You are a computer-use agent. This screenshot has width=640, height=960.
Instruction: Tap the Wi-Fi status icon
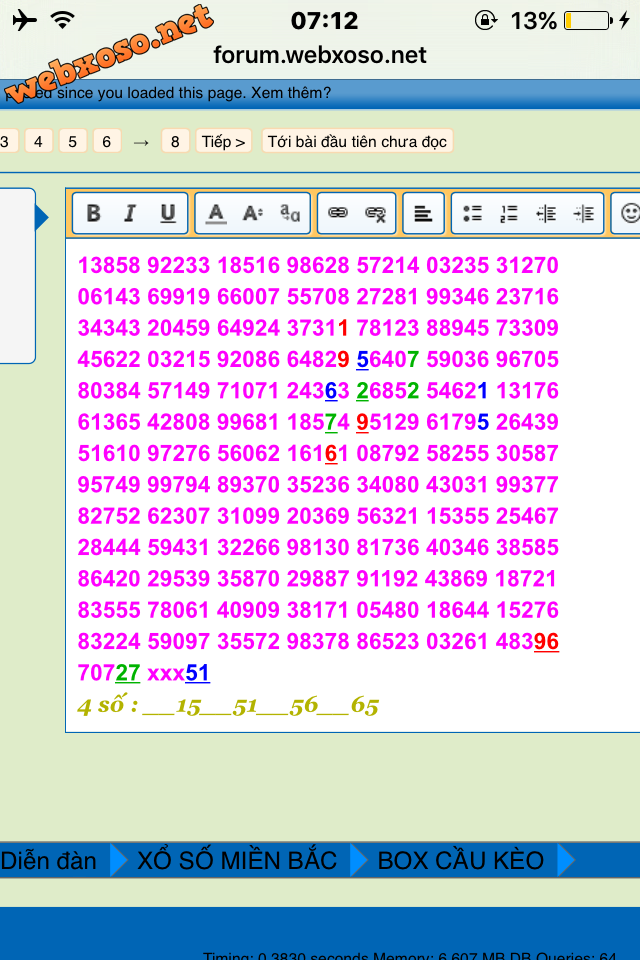[62, 20]
